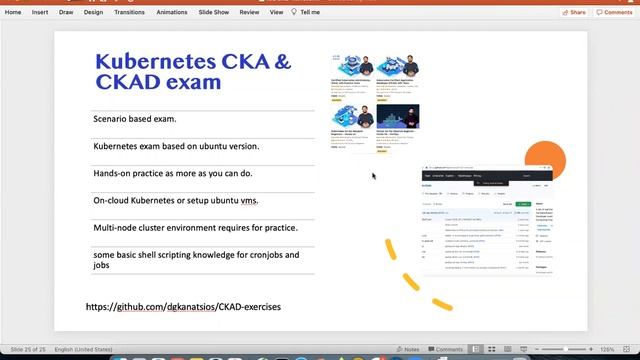Click 'Hands-on practice as more as you can do.'
This screenshot has height=360, width=640.
pyautogui.click(x=173, y=173)
